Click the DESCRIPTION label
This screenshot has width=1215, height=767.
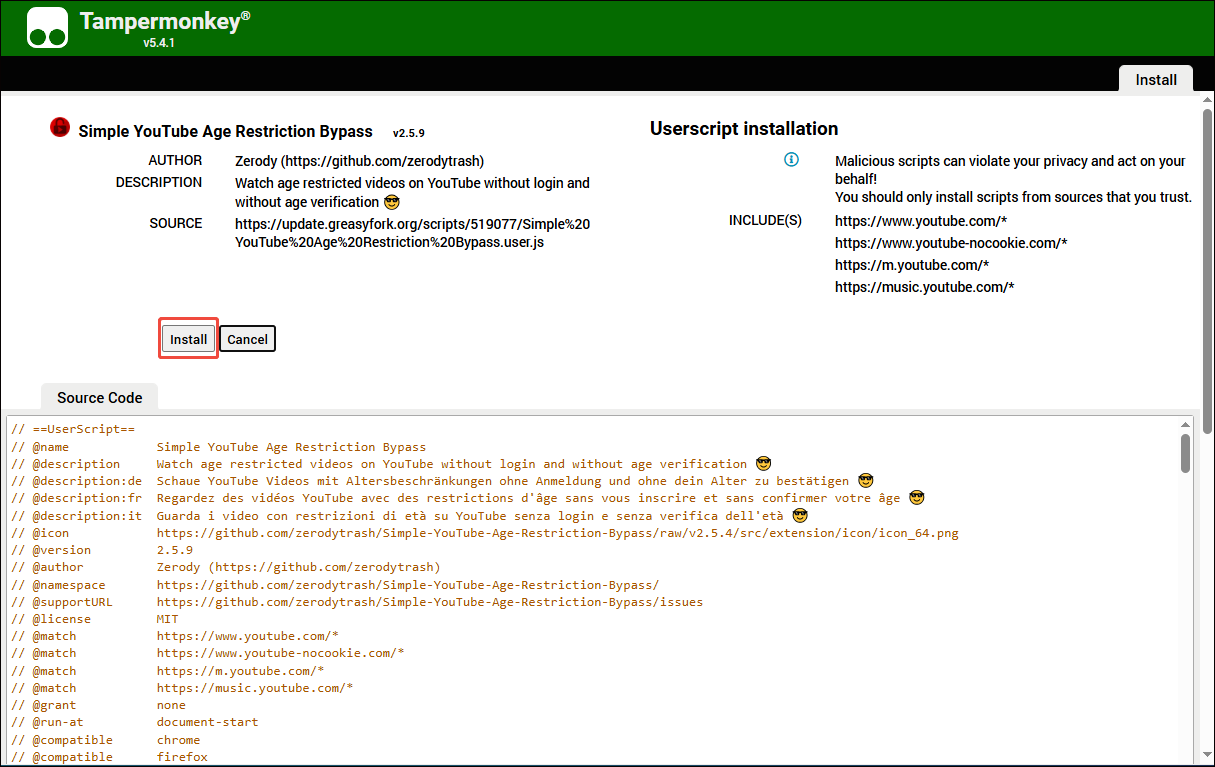[159, 182]
